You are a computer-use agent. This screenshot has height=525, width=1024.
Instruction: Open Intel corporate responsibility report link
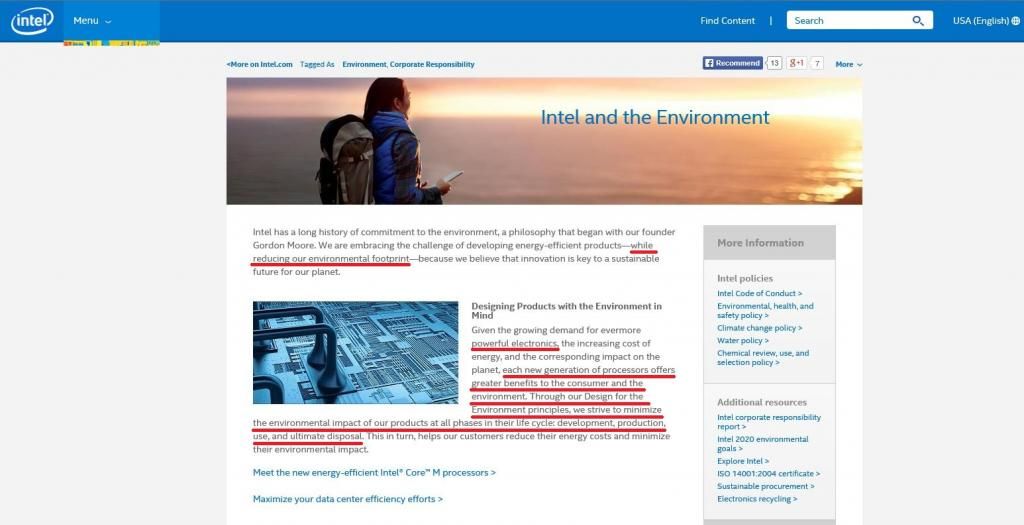769,422
